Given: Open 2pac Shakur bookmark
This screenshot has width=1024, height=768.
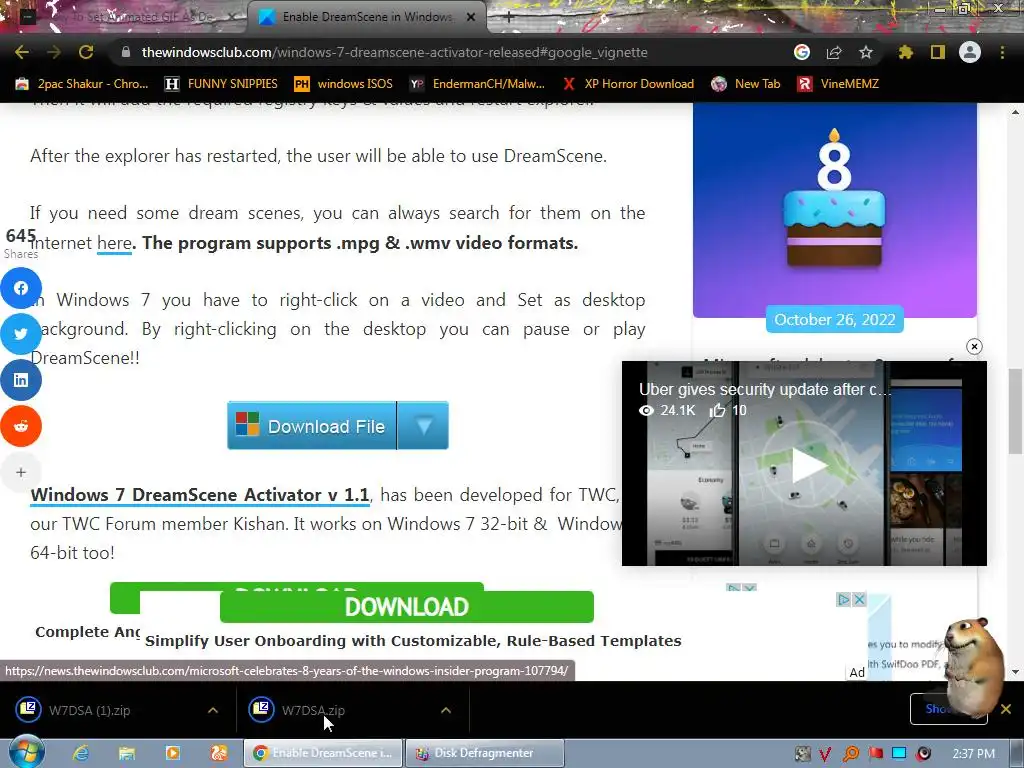Looking at the screenshot, I should point(82,84).
